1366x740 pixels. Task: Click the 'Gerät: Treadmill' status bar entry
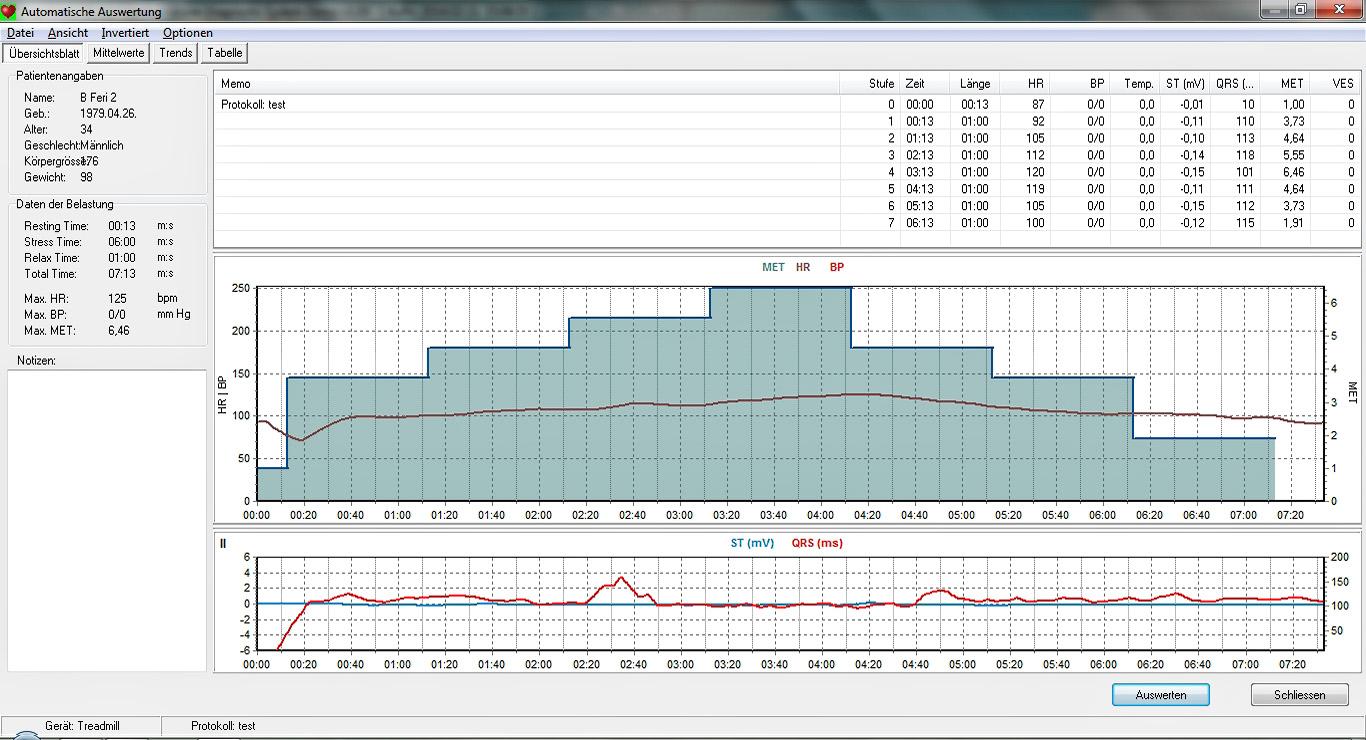(x=82, y=726)
